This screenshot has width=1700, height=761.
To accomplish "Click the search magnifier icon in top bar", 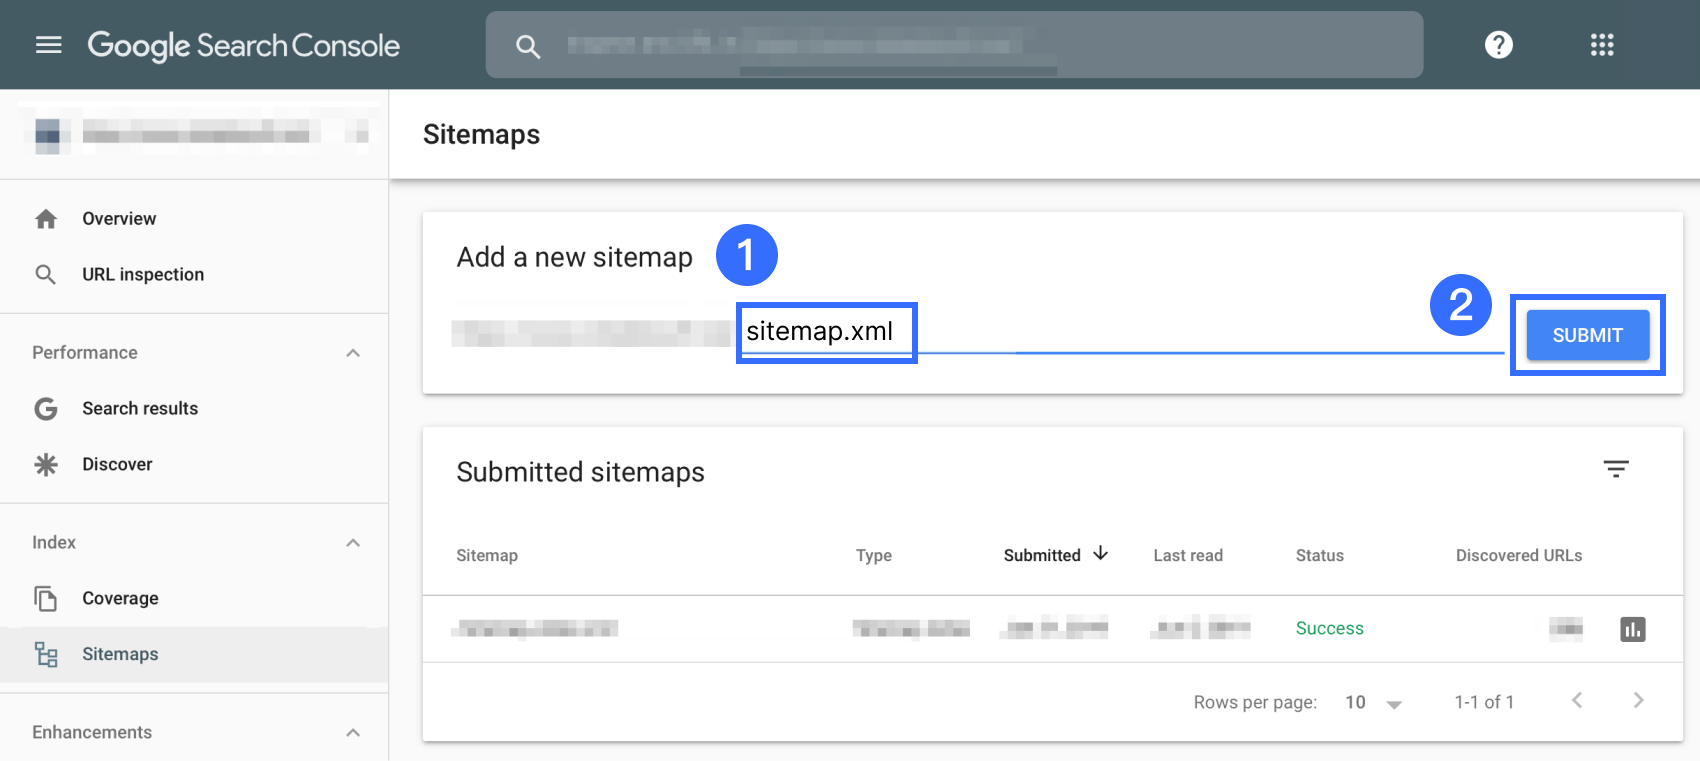I will pyautogui.click(x=528, y=46).
